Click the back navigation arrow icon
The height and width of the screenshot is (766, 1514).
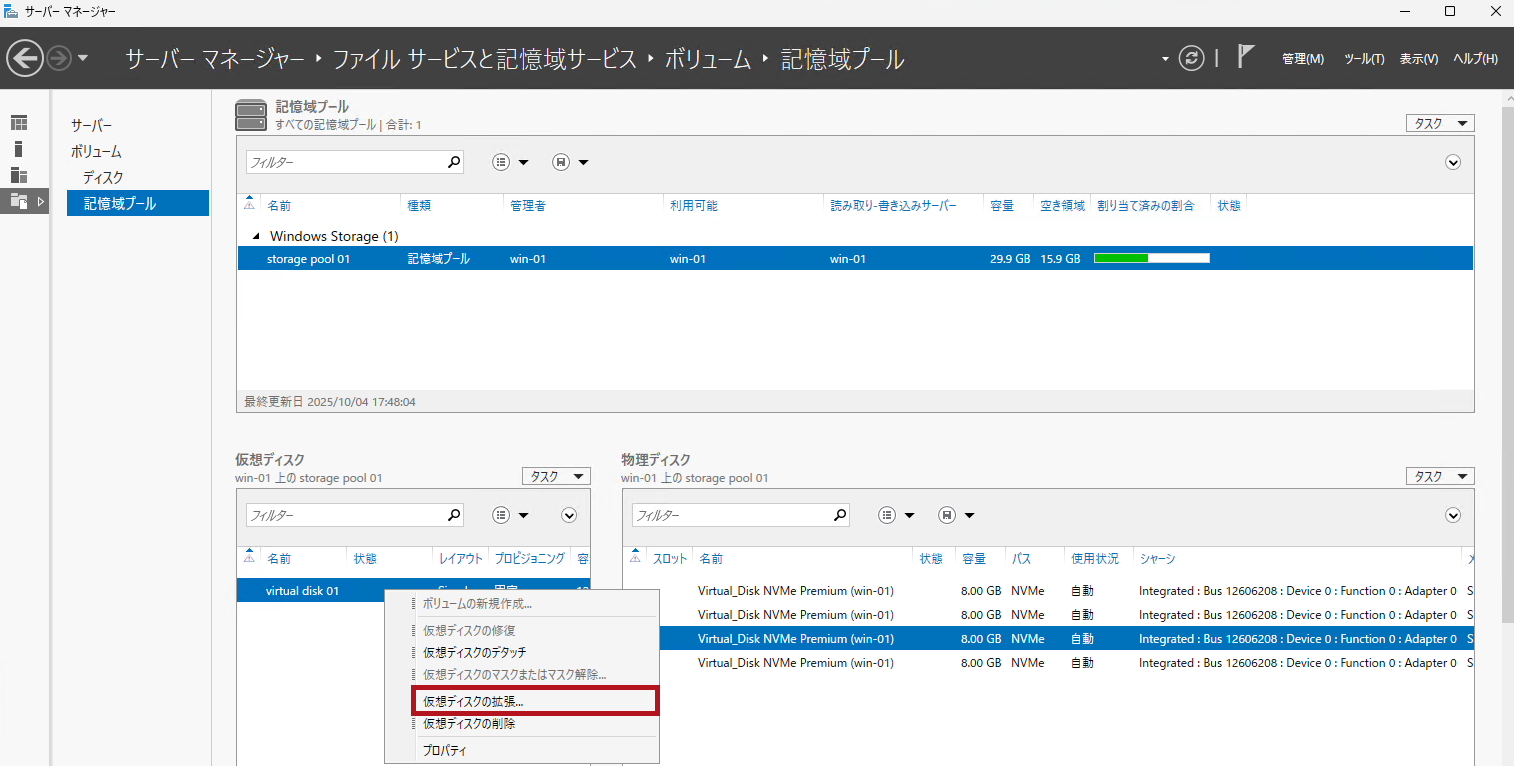pos(25,58)
